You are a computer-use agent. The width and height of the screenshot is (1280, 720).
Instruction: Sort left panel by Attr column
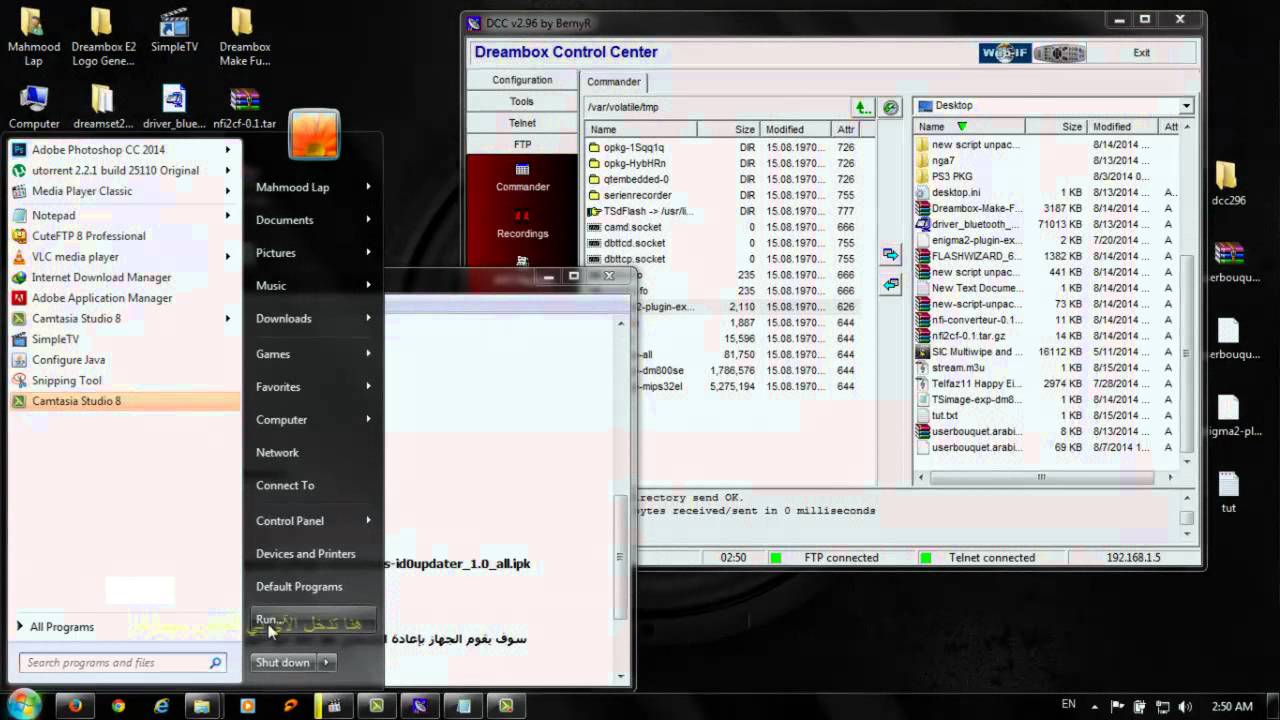click(x=845, y=129)
